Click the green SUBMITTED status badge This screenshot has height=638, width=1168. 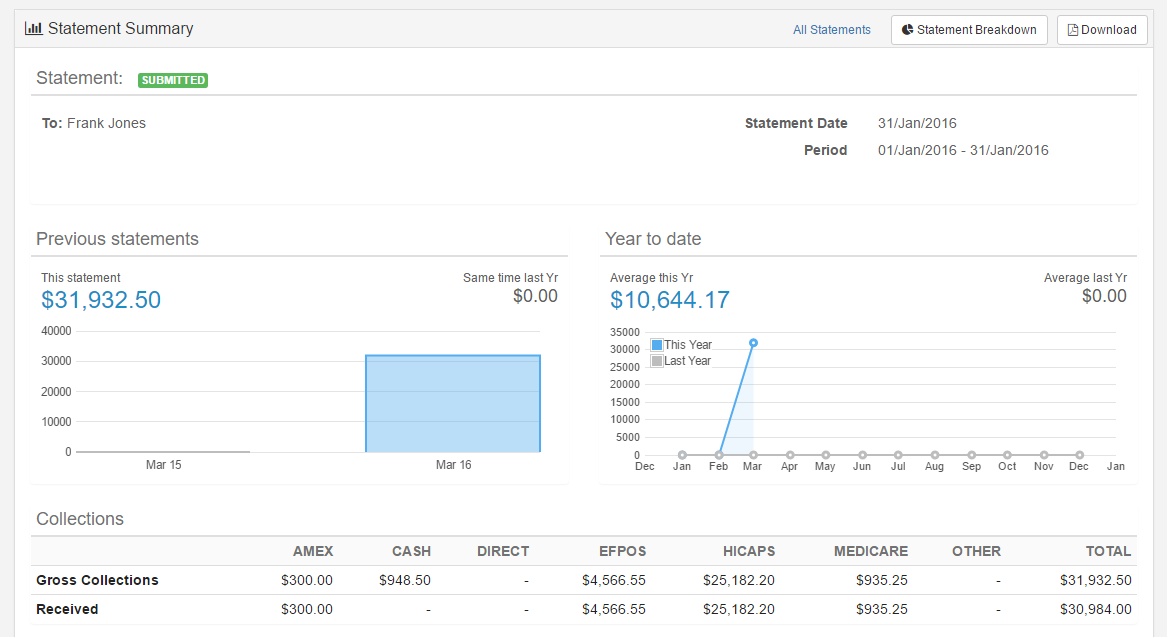(173, 80)
